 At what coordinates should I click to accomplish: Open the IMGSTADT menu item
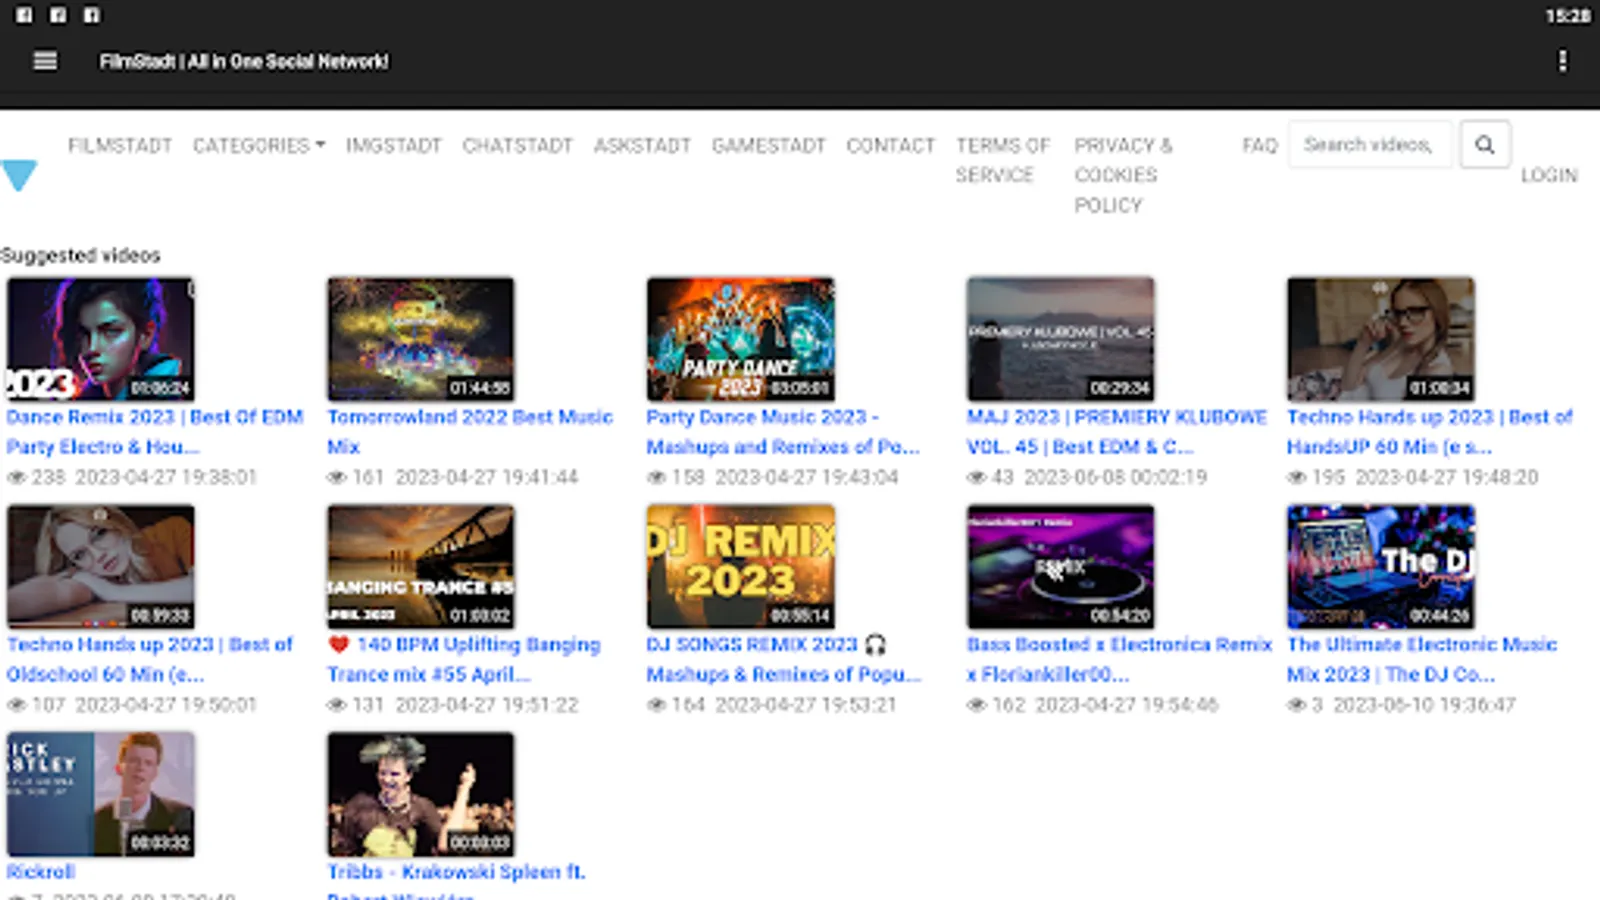(393, 146)
